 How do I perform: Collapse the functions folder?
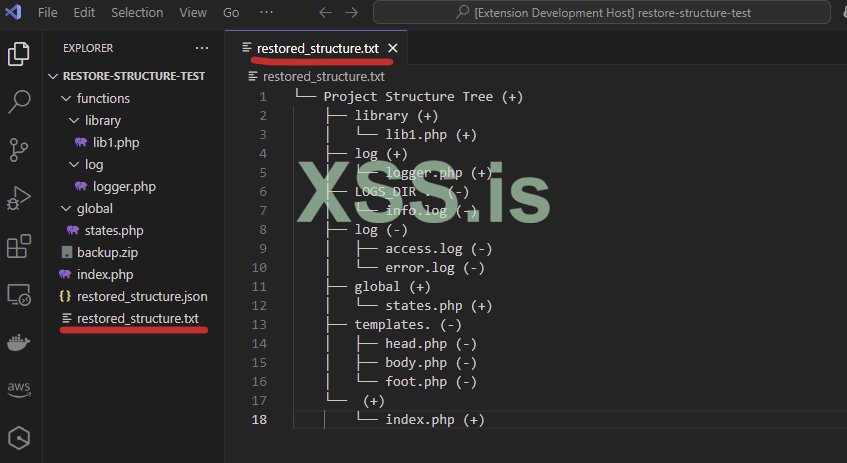66,98
